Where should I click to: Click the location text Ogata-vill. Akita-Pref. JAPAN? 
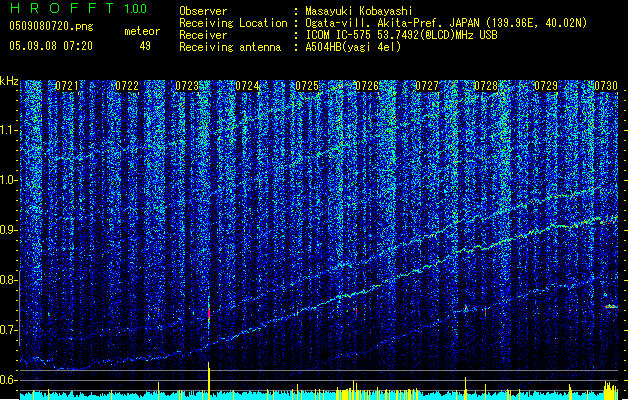coord(392,23)
